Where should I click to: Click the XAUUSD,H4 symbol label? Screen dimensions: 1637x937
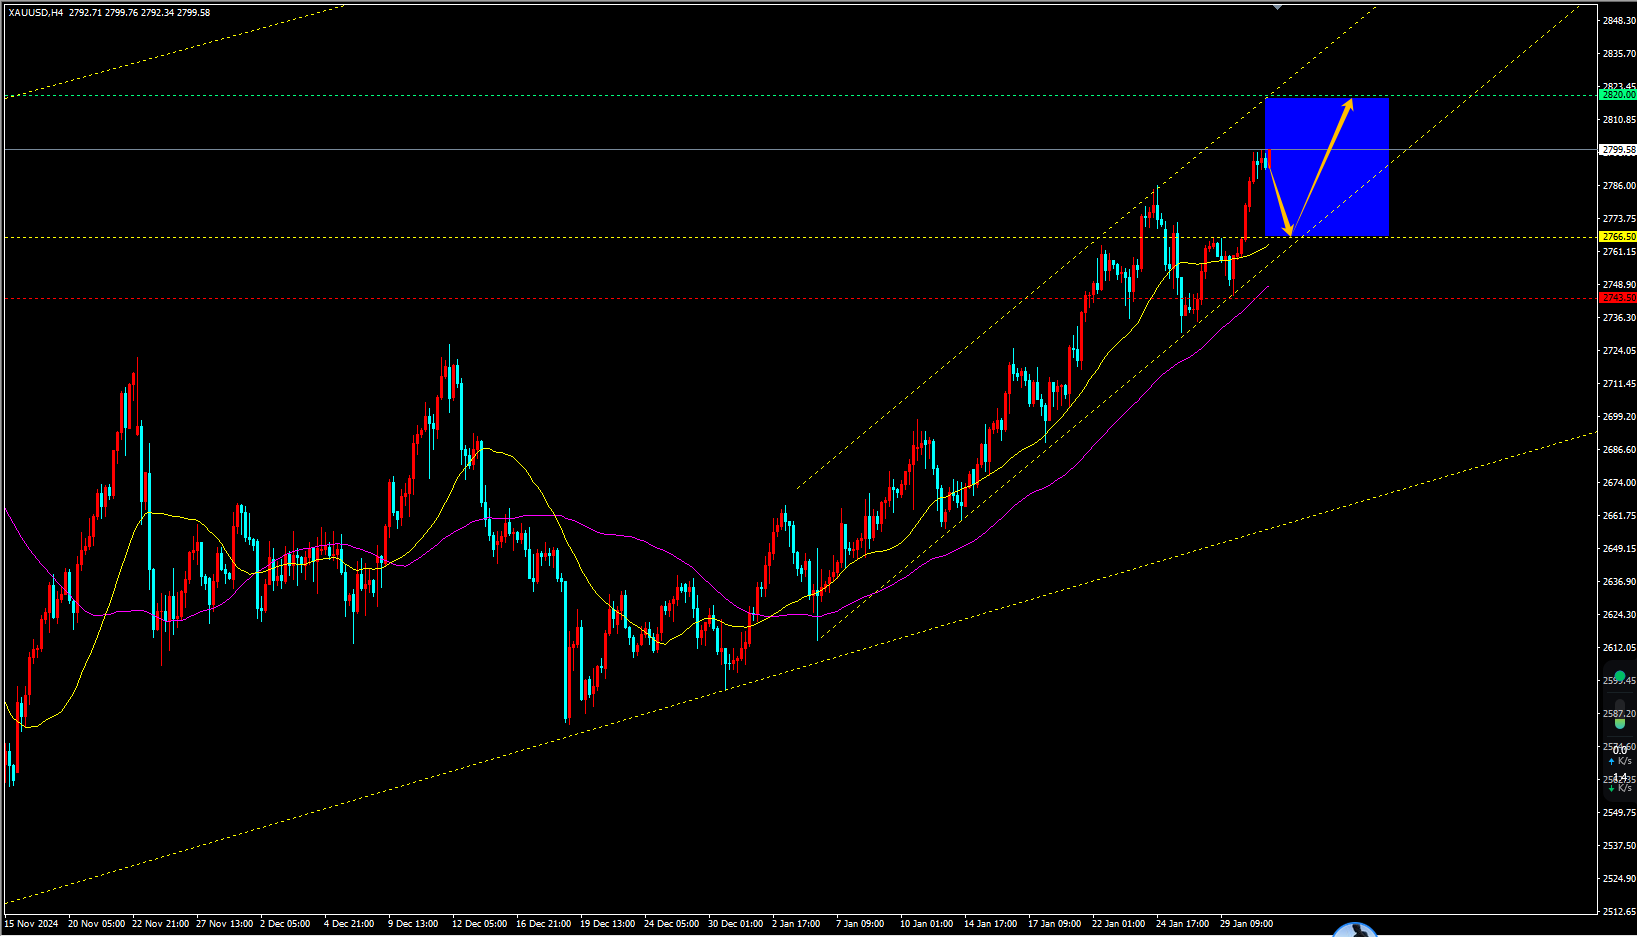(36, 13)
